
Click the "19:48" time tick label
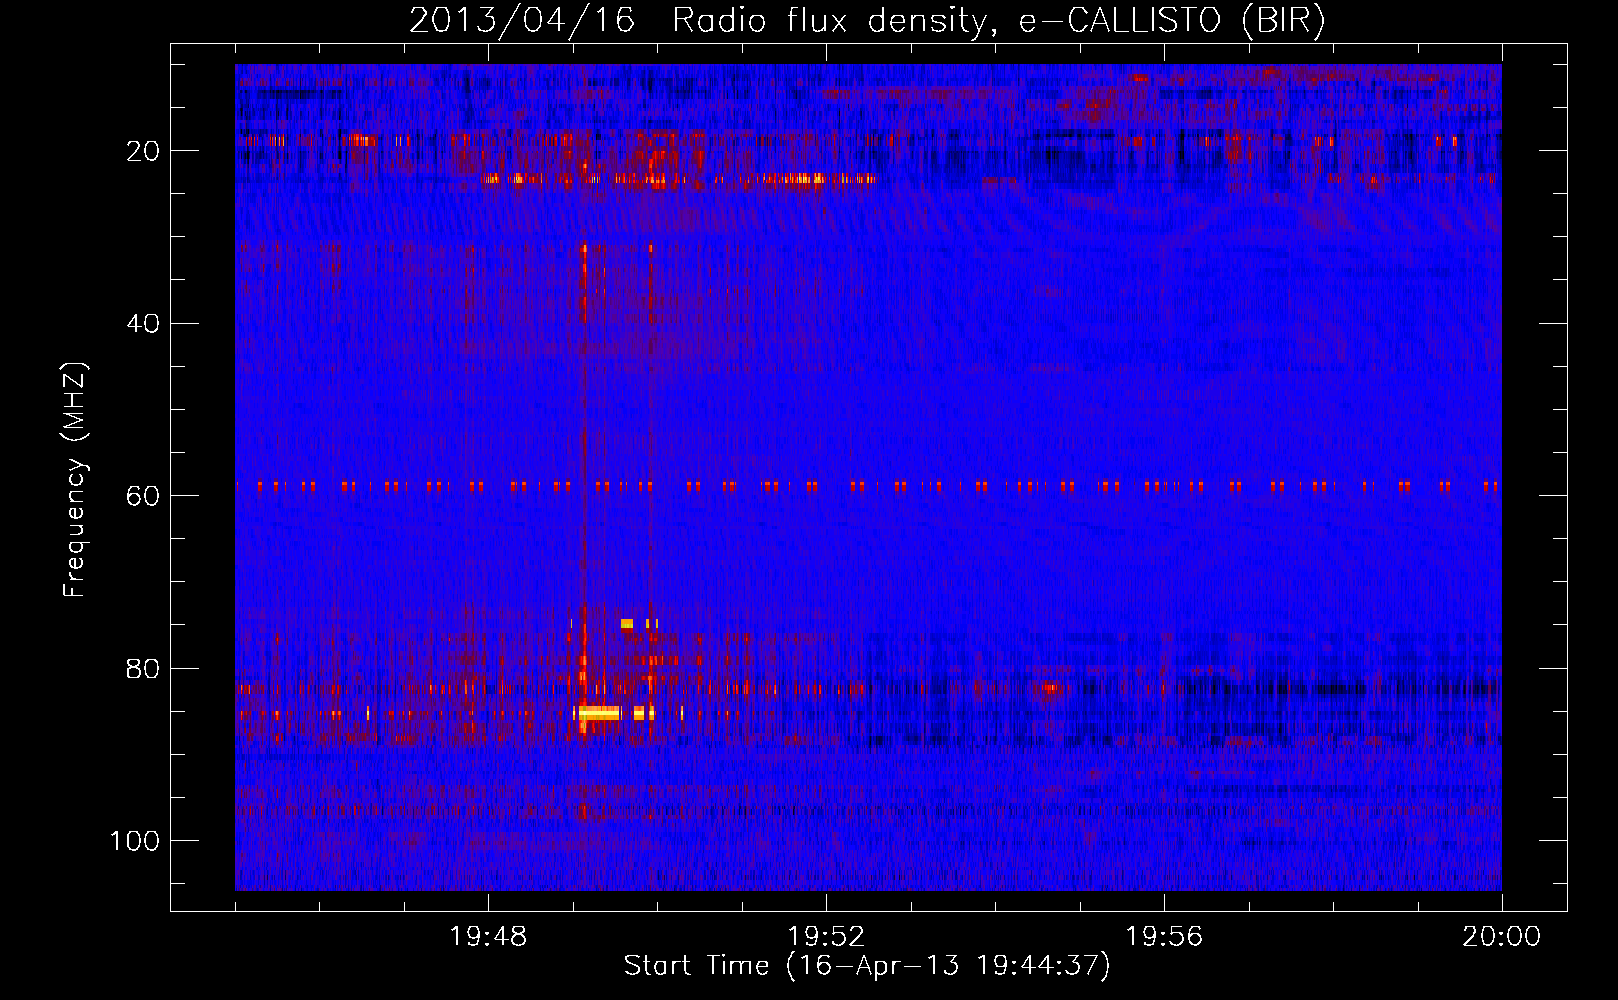tap(488, 937)
